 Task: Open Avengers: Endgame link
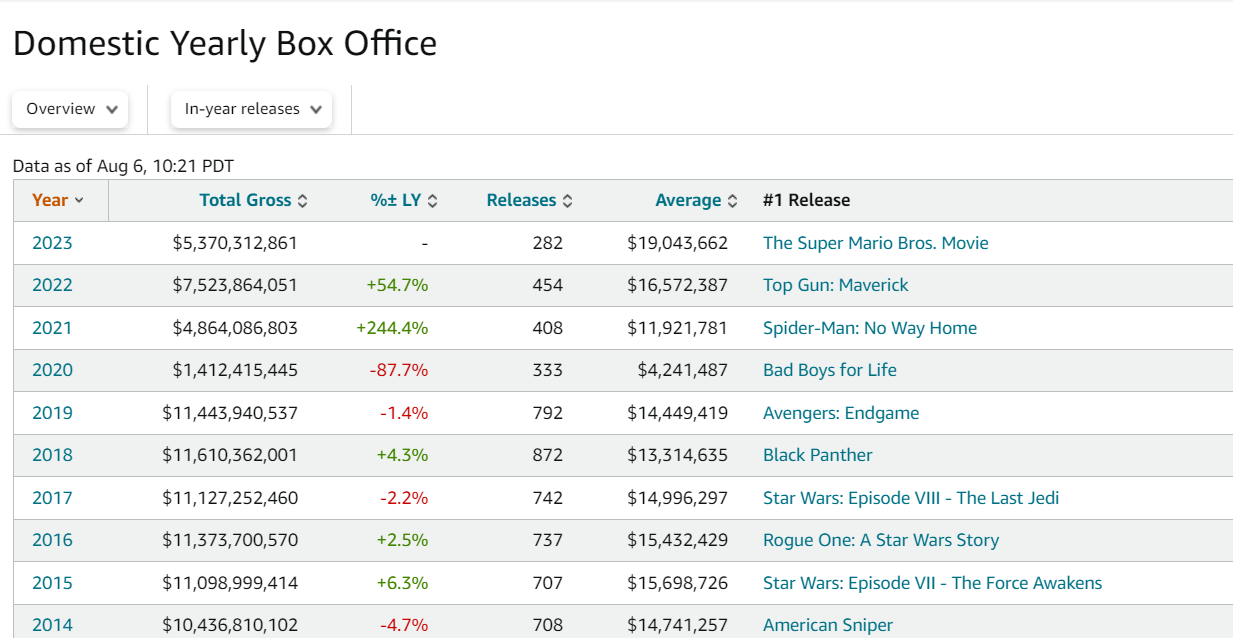[x=841, y=413]
